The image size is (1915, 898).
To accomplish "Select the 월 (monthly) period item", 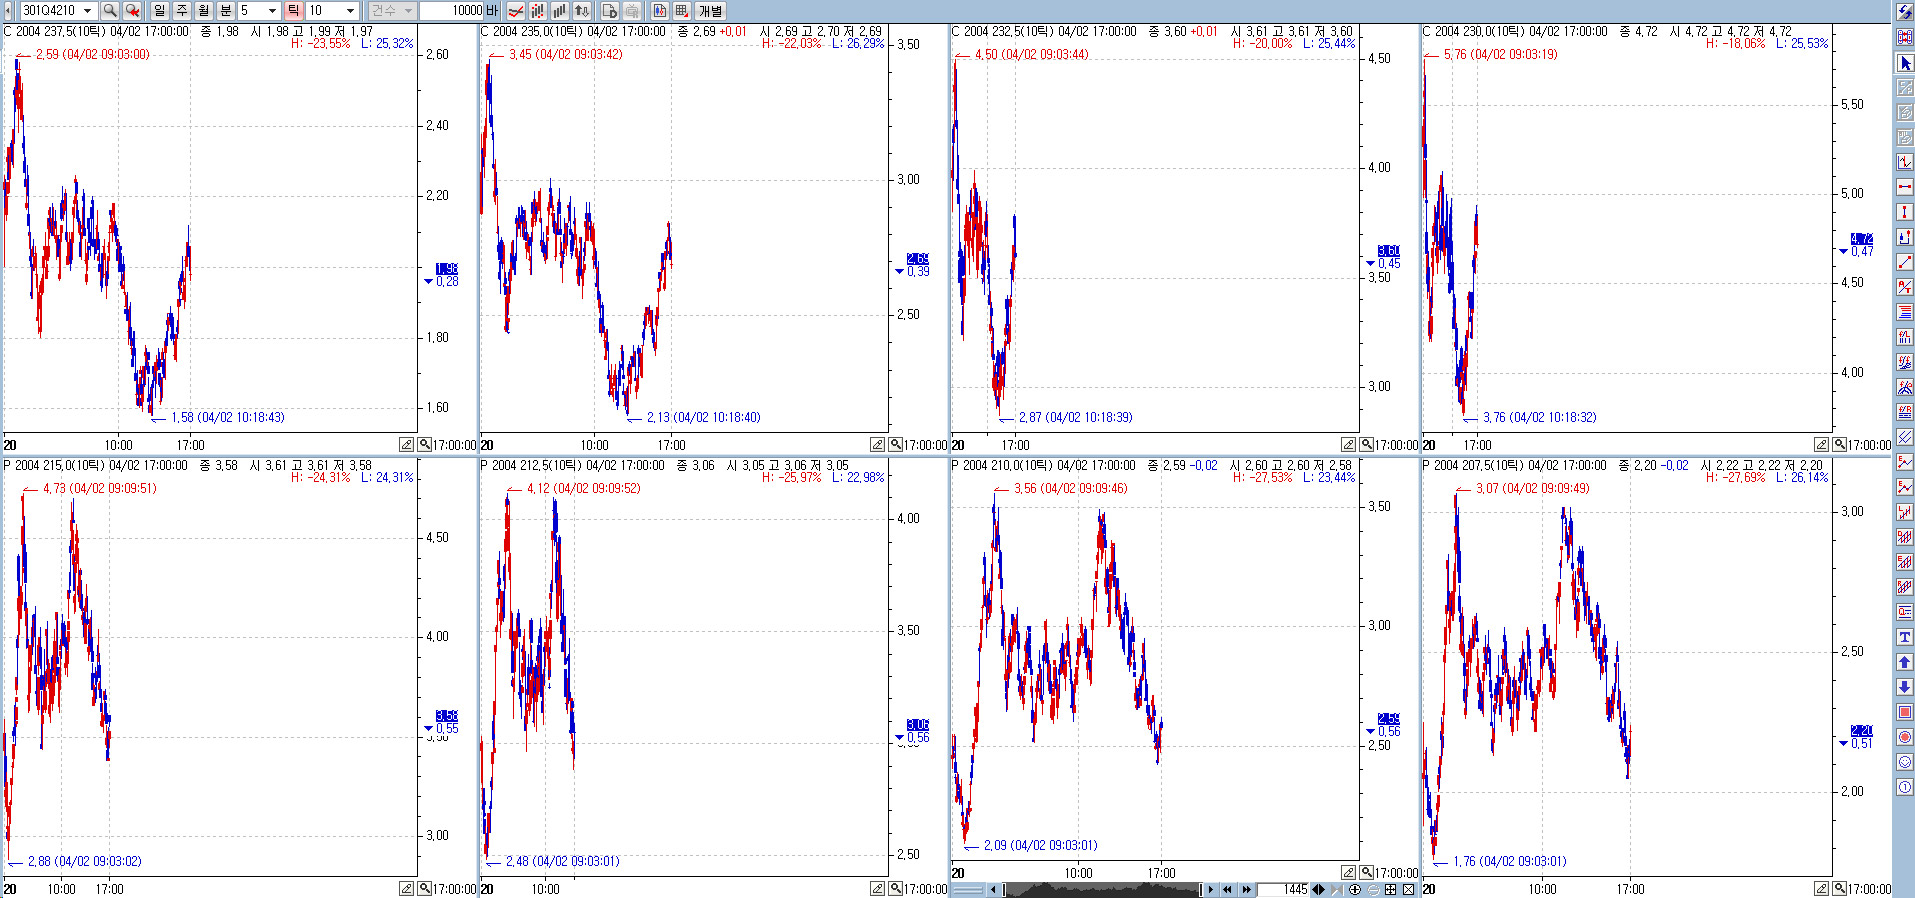I will tap(203, 10).
